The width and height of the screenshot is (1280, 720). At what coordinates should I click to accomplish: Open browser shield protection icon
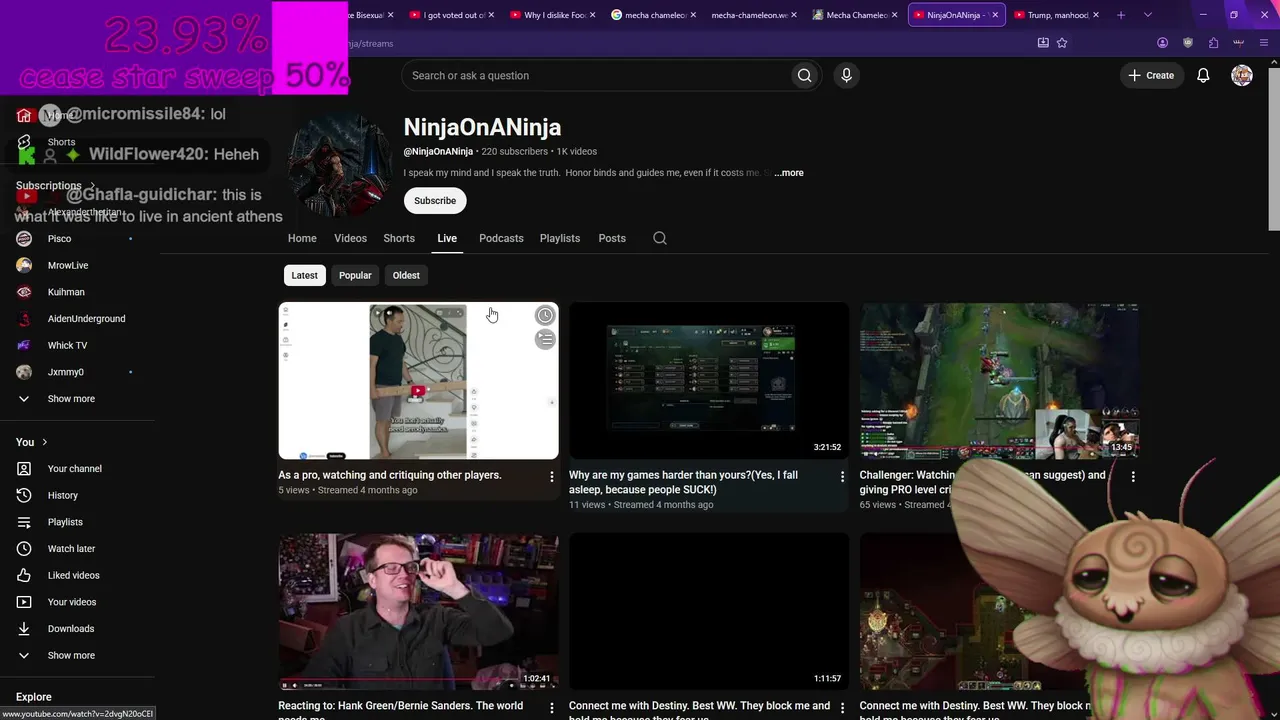(1188, 43)
